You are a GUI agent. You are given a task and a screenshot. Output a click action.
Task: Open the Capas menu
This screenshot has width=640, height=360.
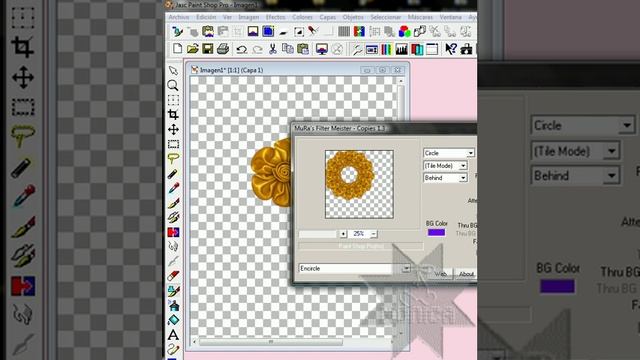click(x=327, y=17)
